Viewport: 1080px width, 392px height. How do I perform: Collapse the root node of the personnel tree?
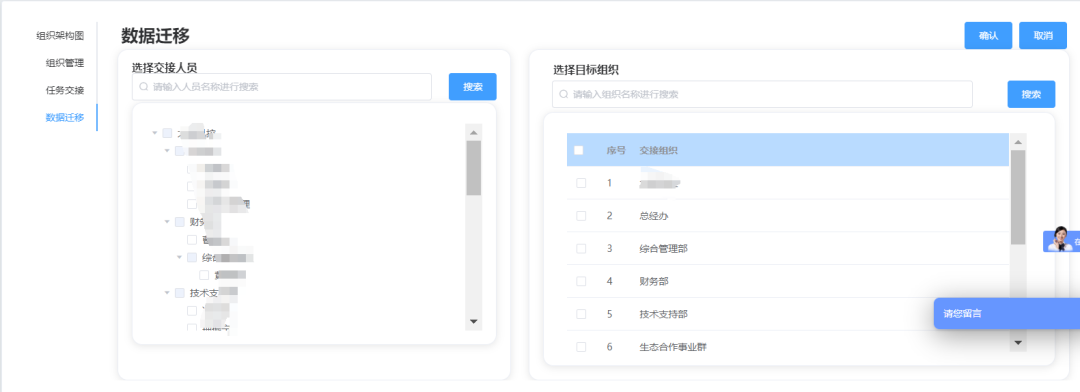tap(154, 134)
